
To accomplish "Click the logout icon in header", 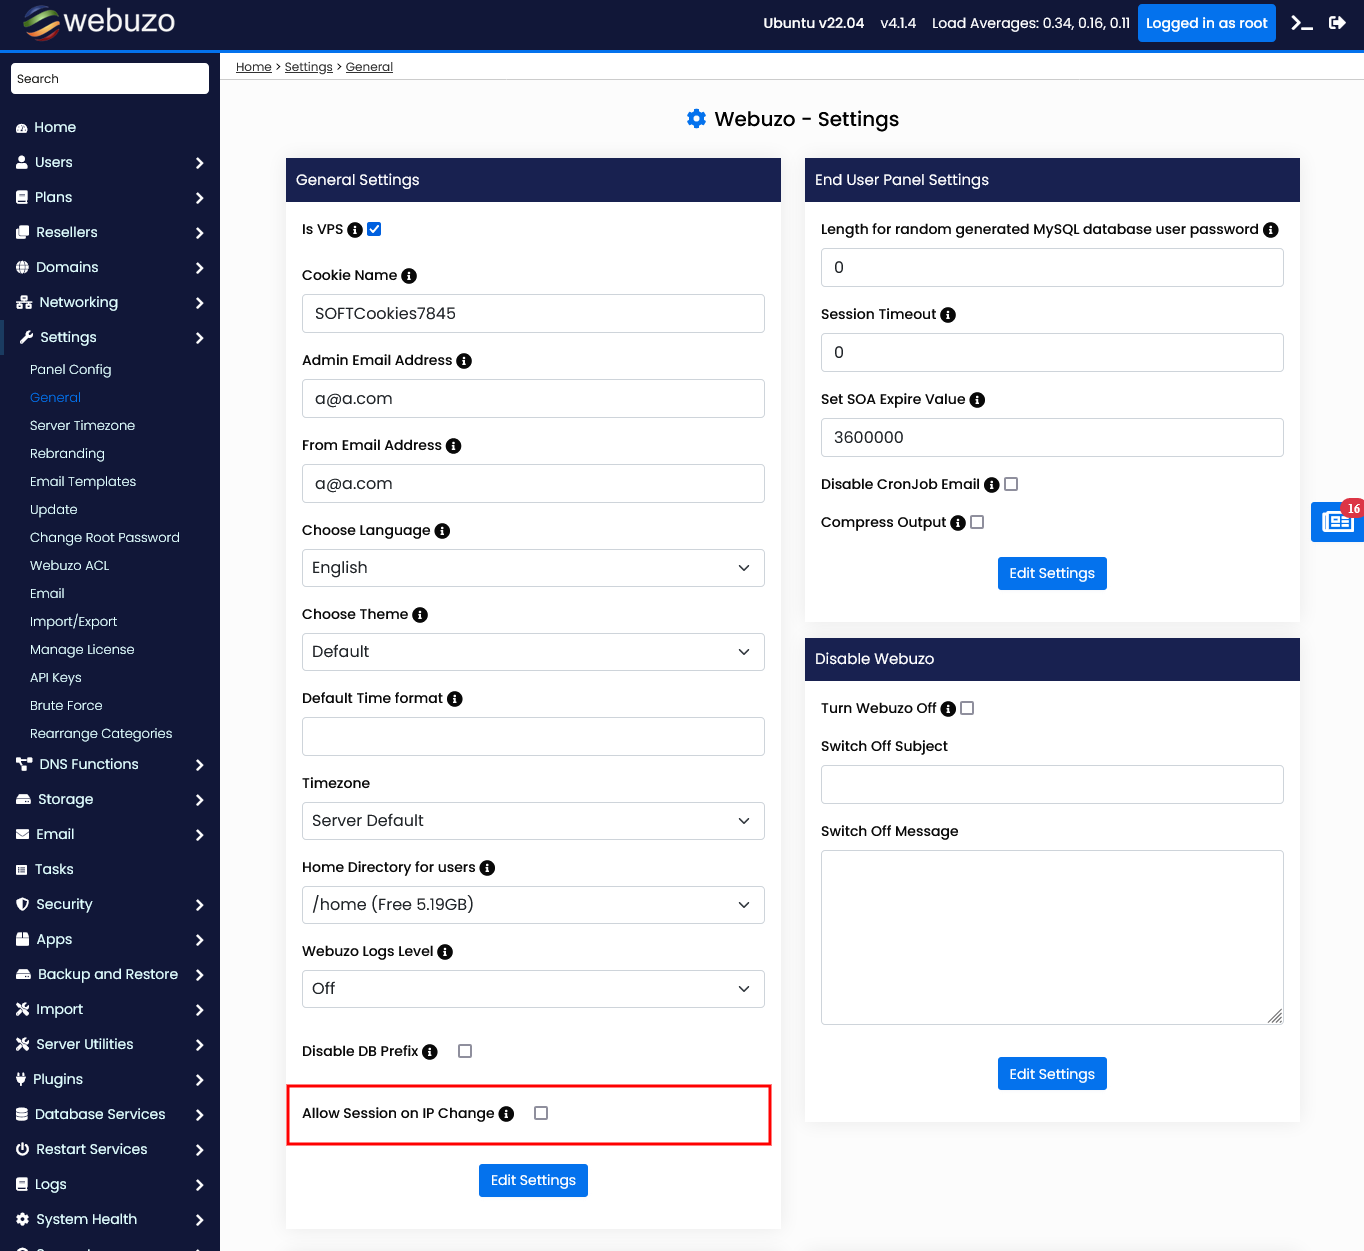I will click(1337, 23).
